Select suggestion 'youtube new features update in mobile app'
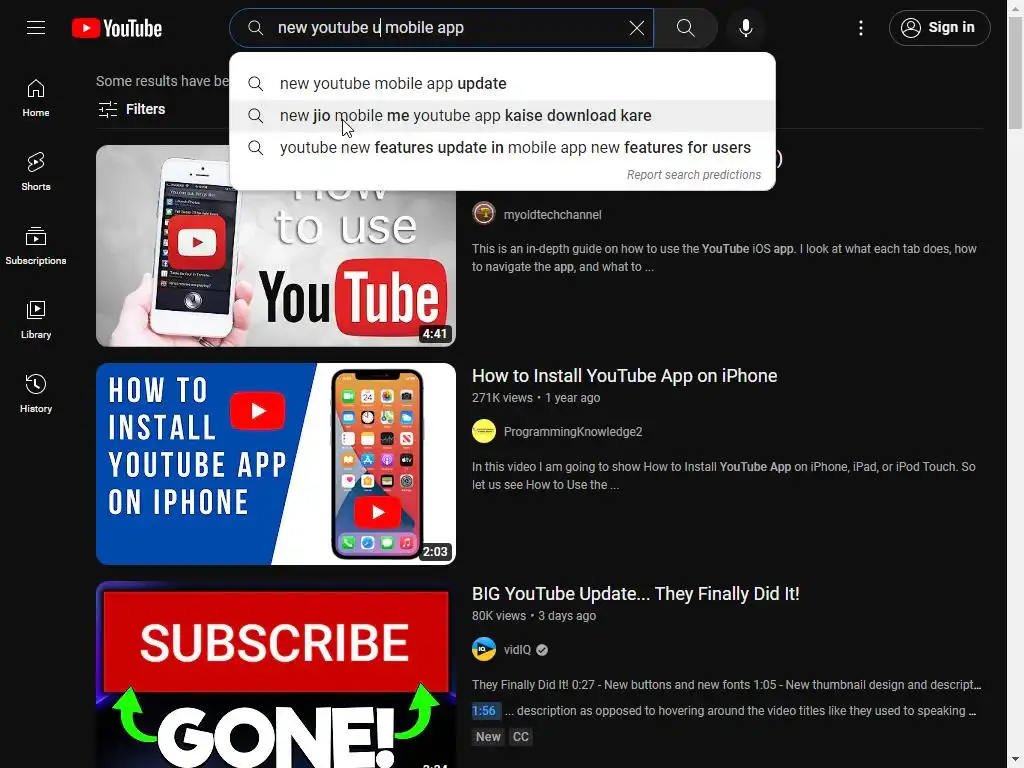 502,148
